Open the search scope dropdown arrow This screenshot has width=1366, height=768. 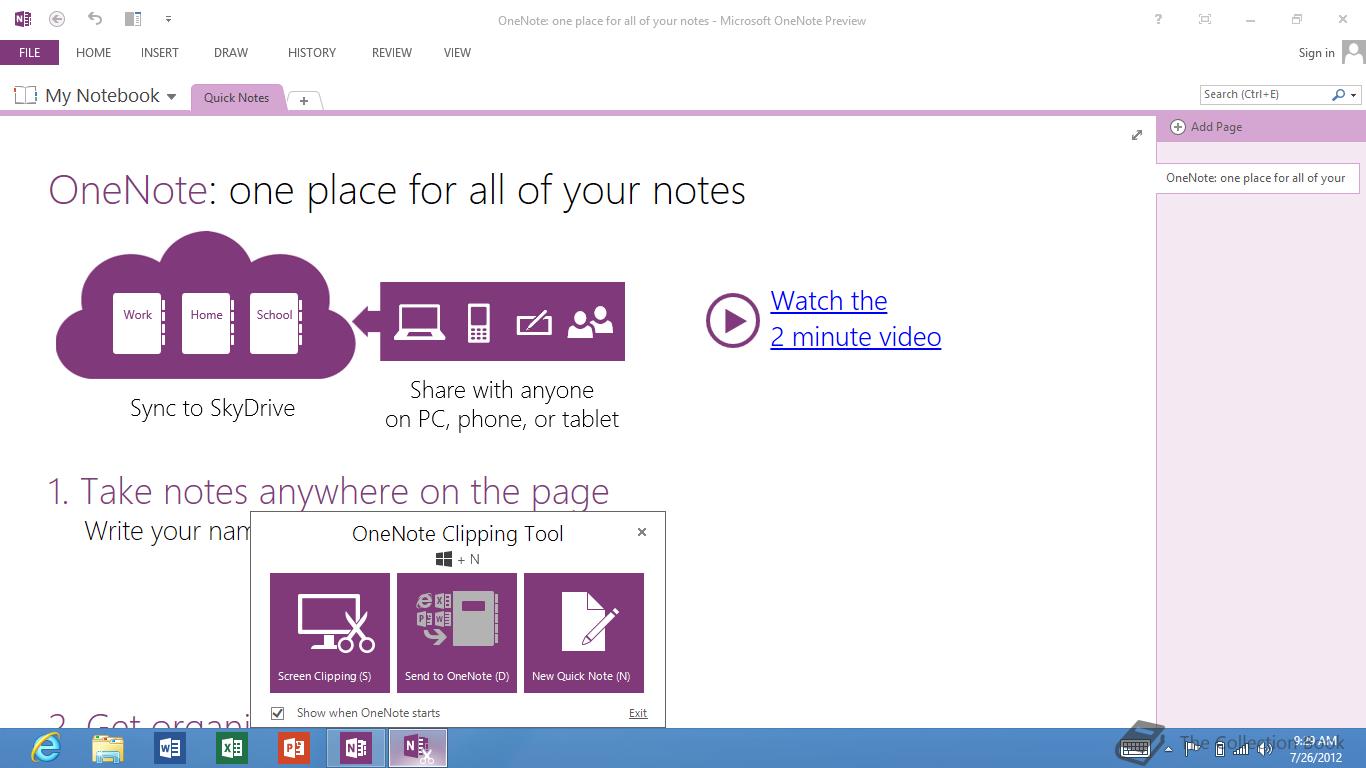click(1354, 95)
